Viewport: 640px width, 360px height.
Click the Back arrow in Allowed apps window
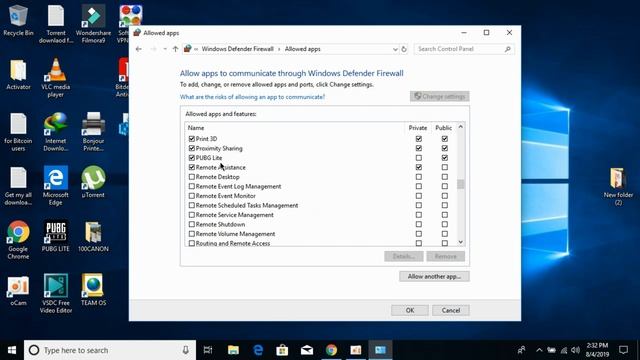[x=139, y=49]
